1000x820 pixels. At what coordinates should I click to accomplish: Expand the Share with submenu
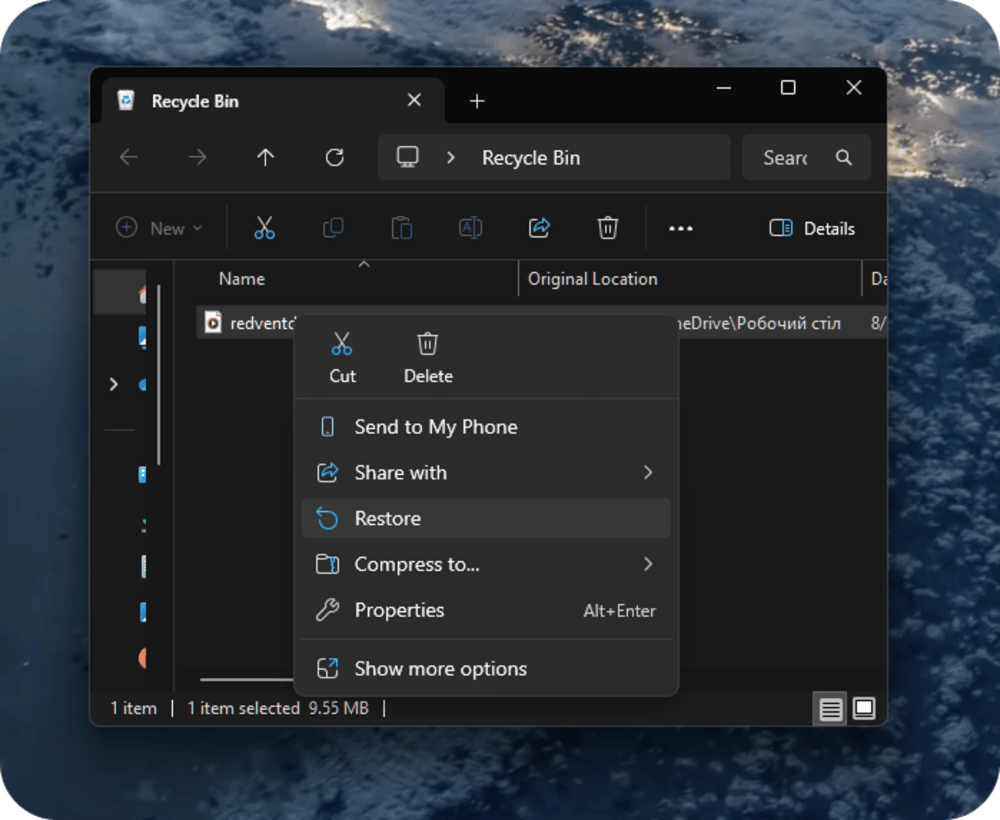(647, 473)
